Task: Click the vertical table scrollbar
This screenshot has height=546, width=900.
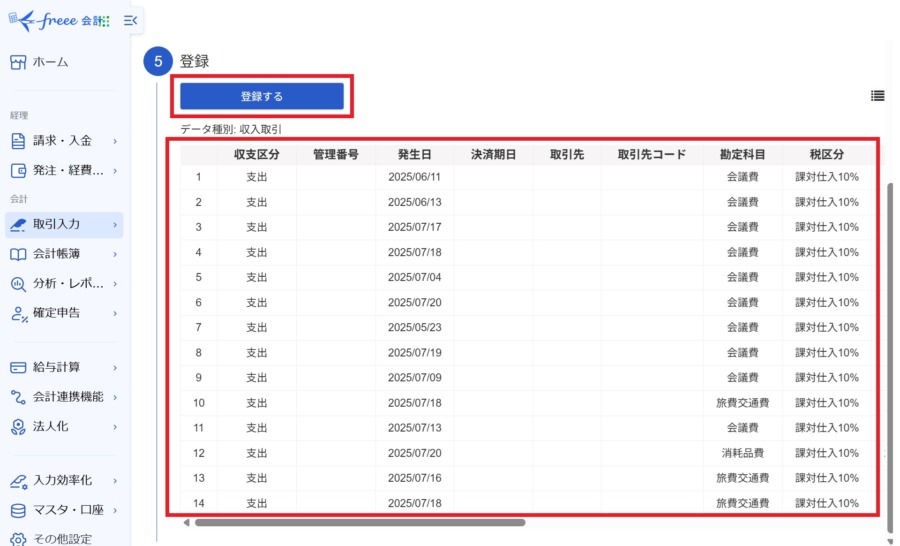Action: (890, 357)
